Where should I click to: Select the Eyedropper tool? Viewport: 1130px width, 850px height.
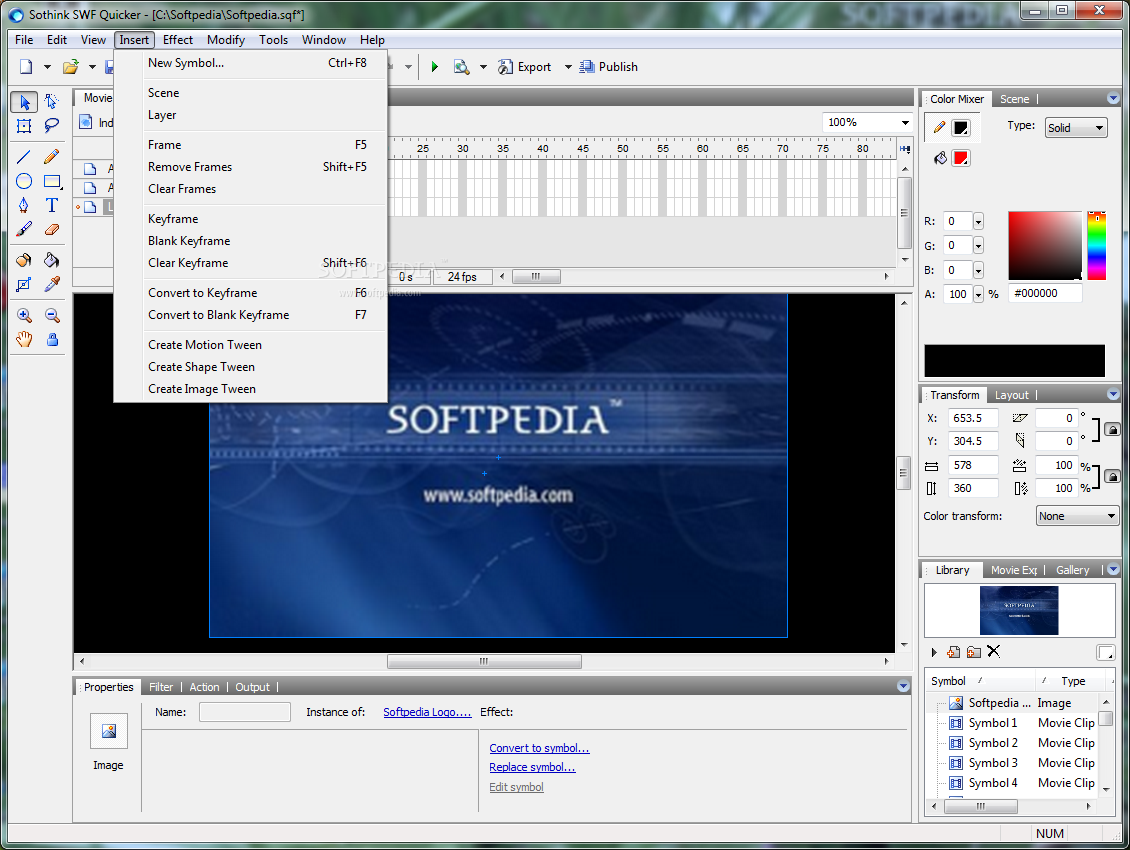pos(51,284)
